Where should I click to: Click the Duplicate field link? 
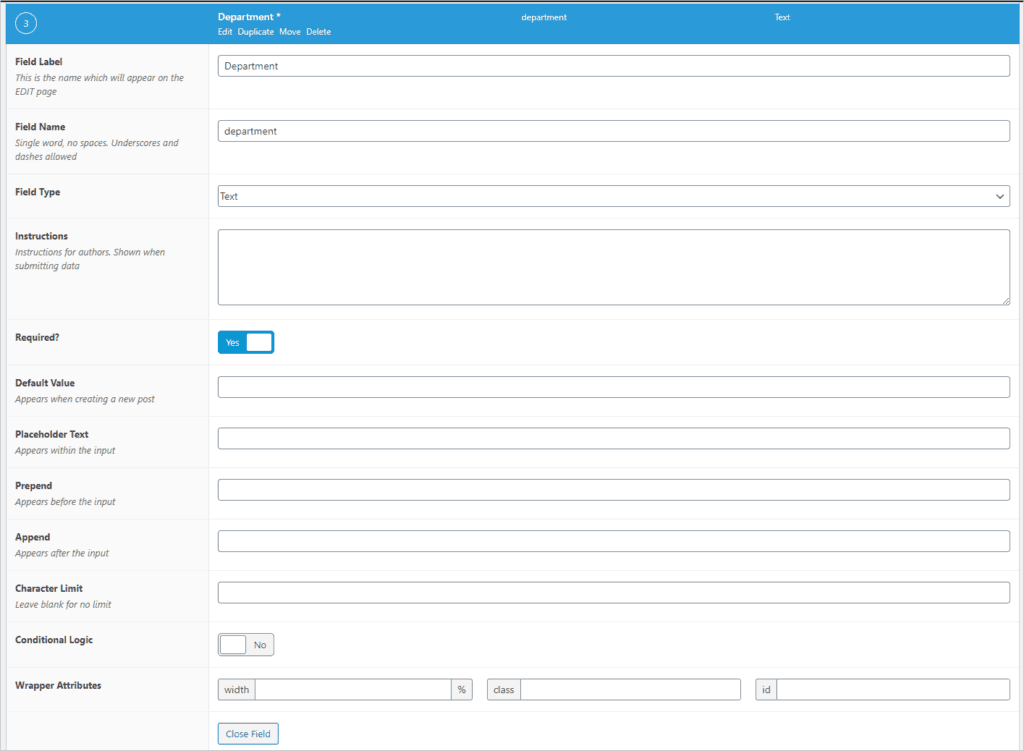coord(255,32)
